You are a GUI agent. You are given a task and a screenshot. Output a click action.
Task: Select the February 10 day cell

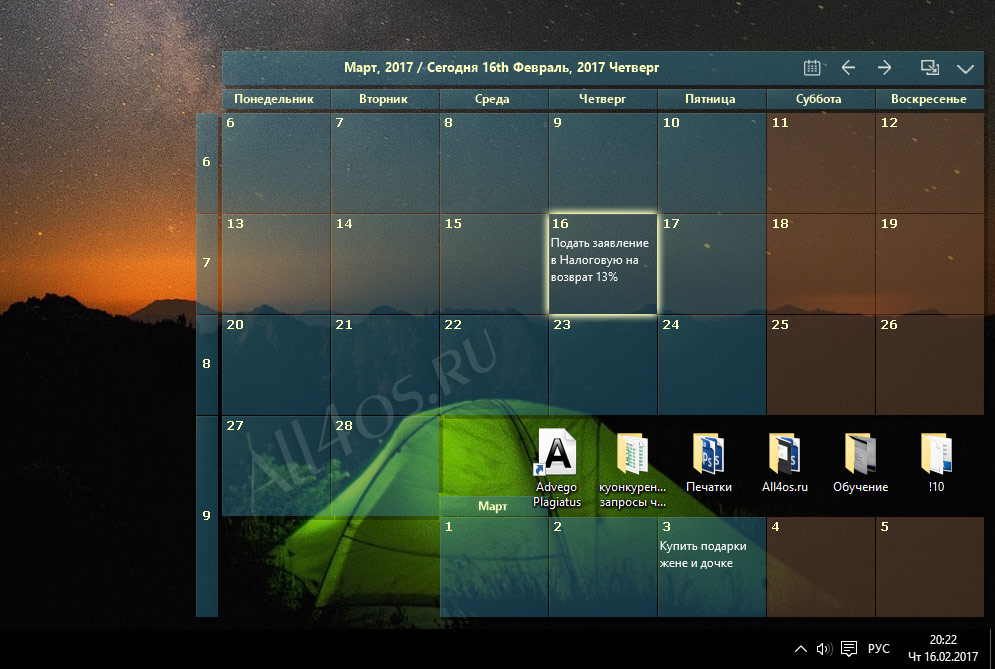coord(711,162)
